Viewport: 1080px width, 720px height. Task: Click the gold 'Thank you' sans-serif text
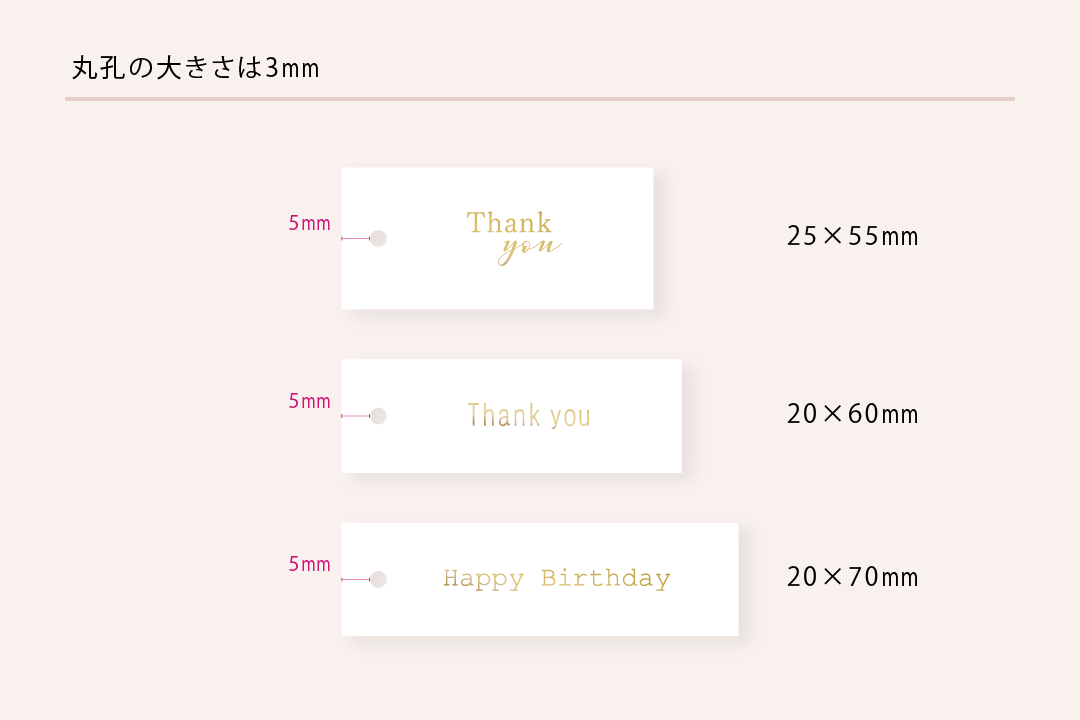click(529, 416)
